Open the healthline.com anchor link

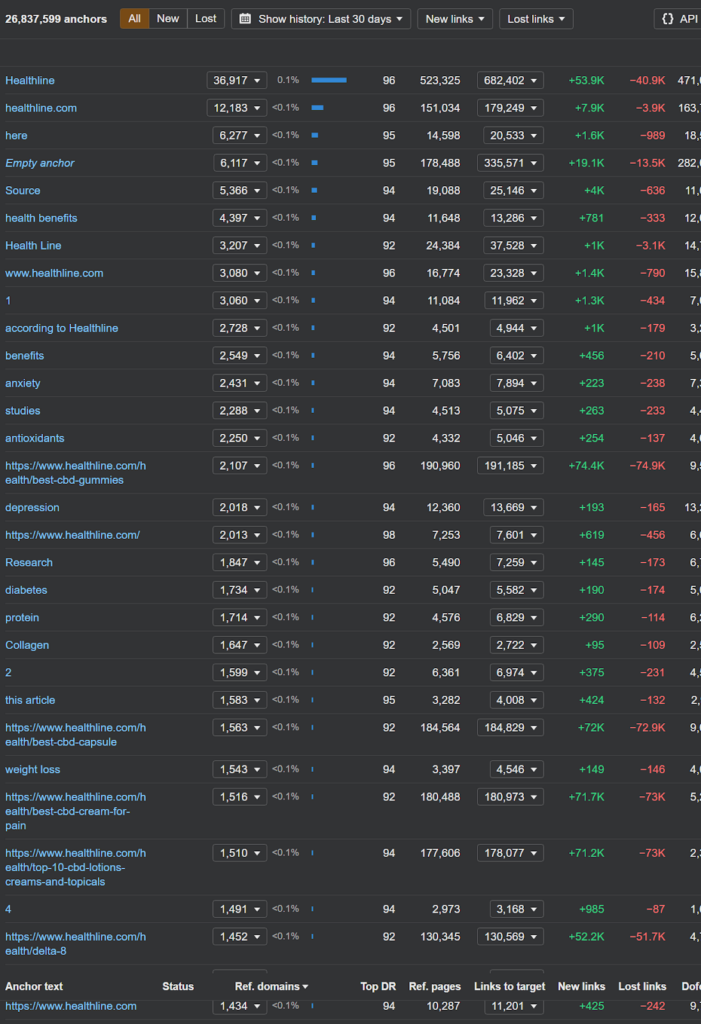coord(41,108)
